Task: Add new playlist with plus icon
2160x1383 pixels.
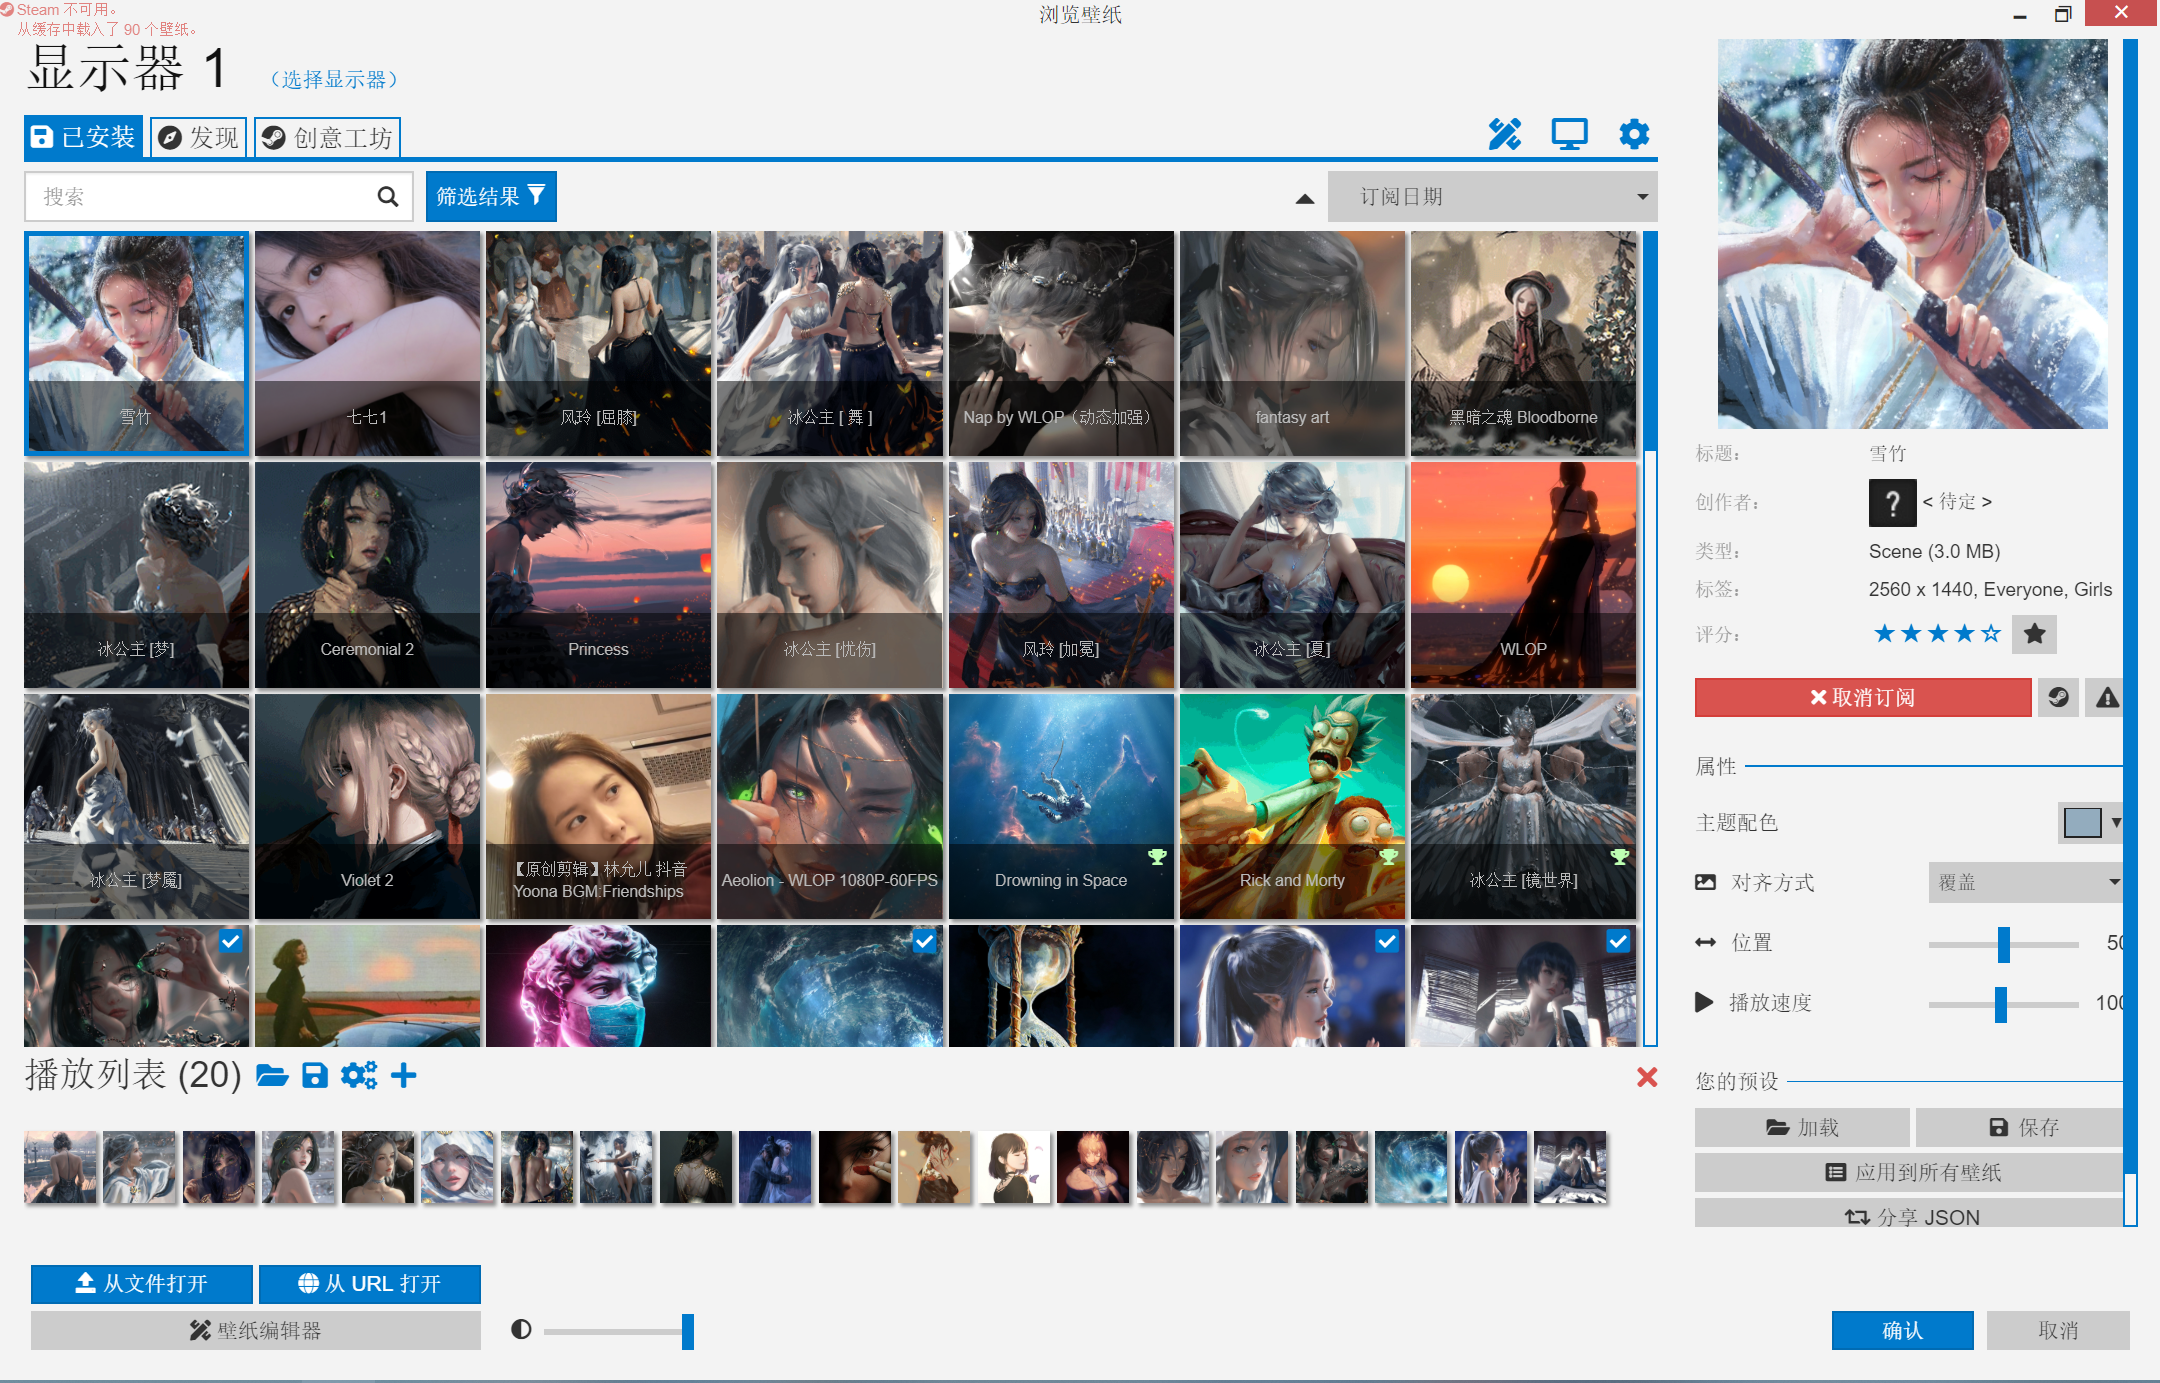Action: (x=404, y=1076)
